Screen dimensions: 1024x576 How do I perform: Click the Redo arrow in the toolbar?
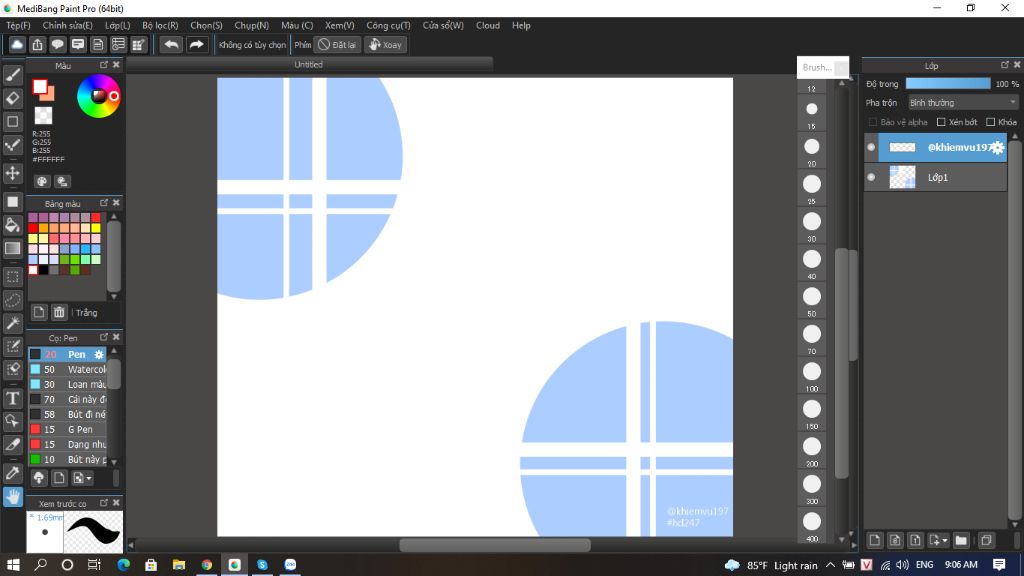(x=196, y=44)
